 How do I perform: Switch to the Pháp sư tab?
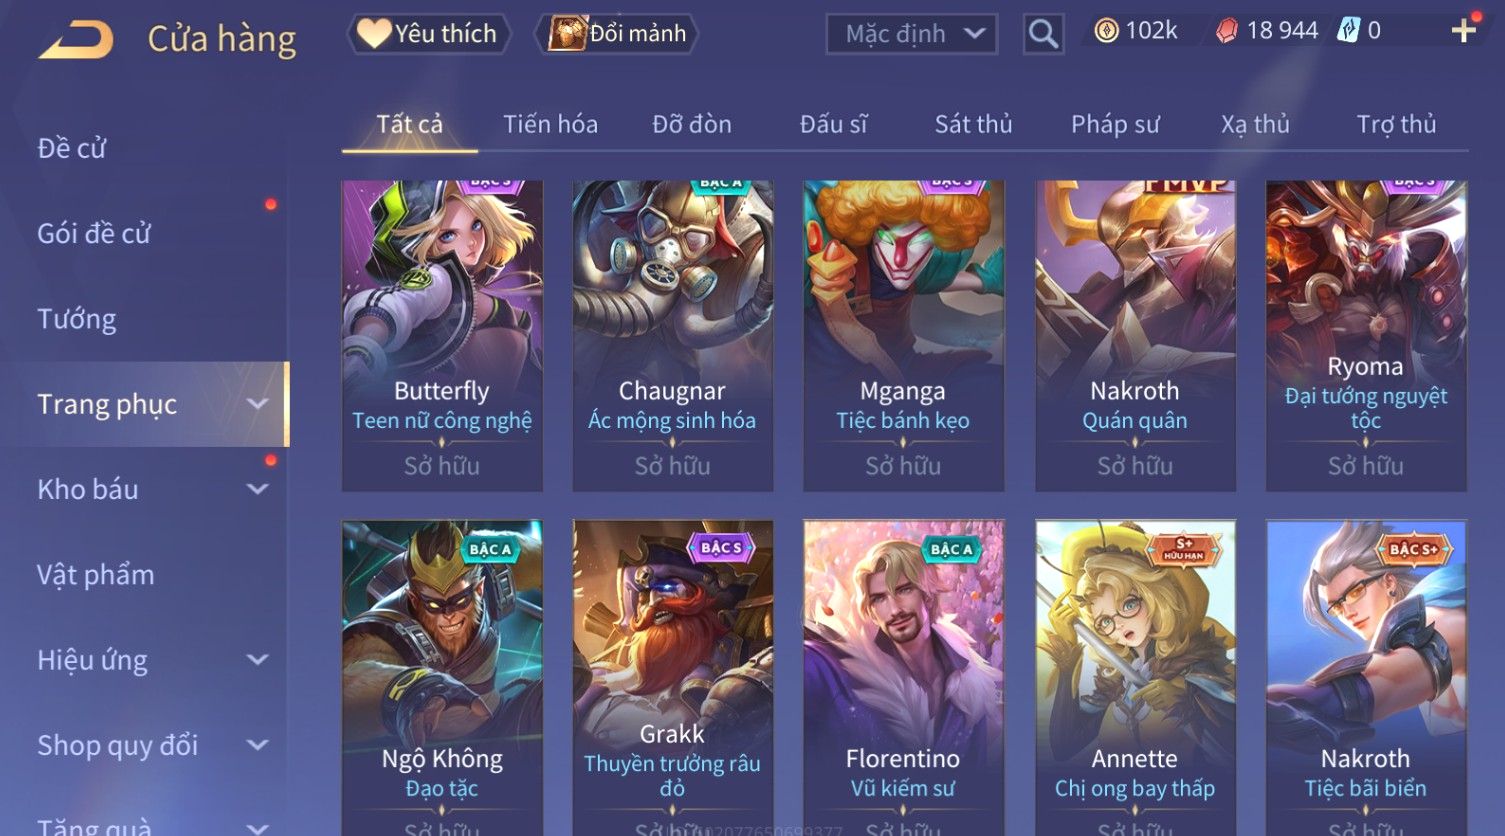1115,124
